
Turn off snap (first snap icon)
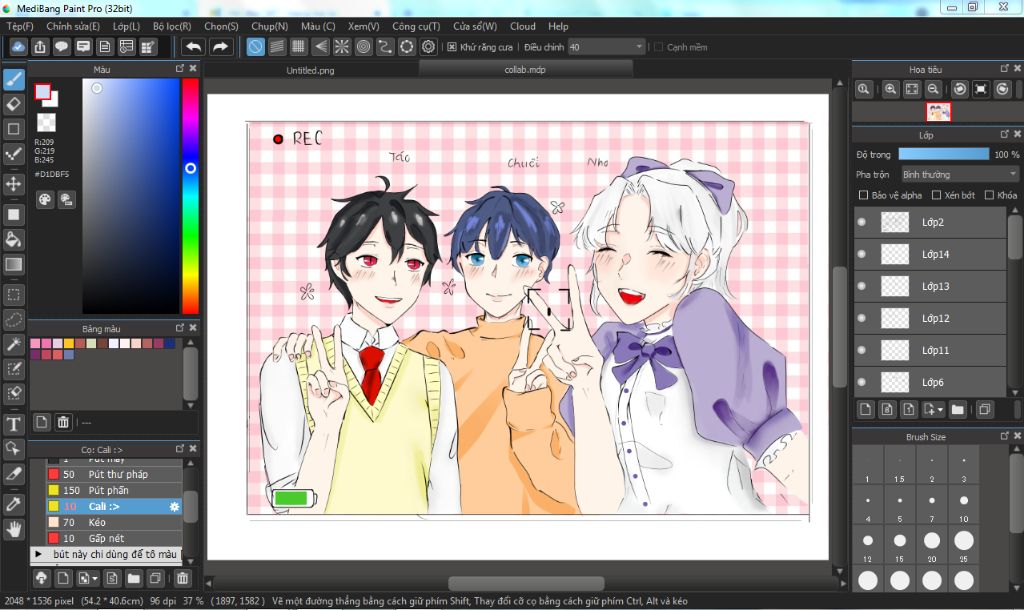pyautogui.click(x=255, y=46)
